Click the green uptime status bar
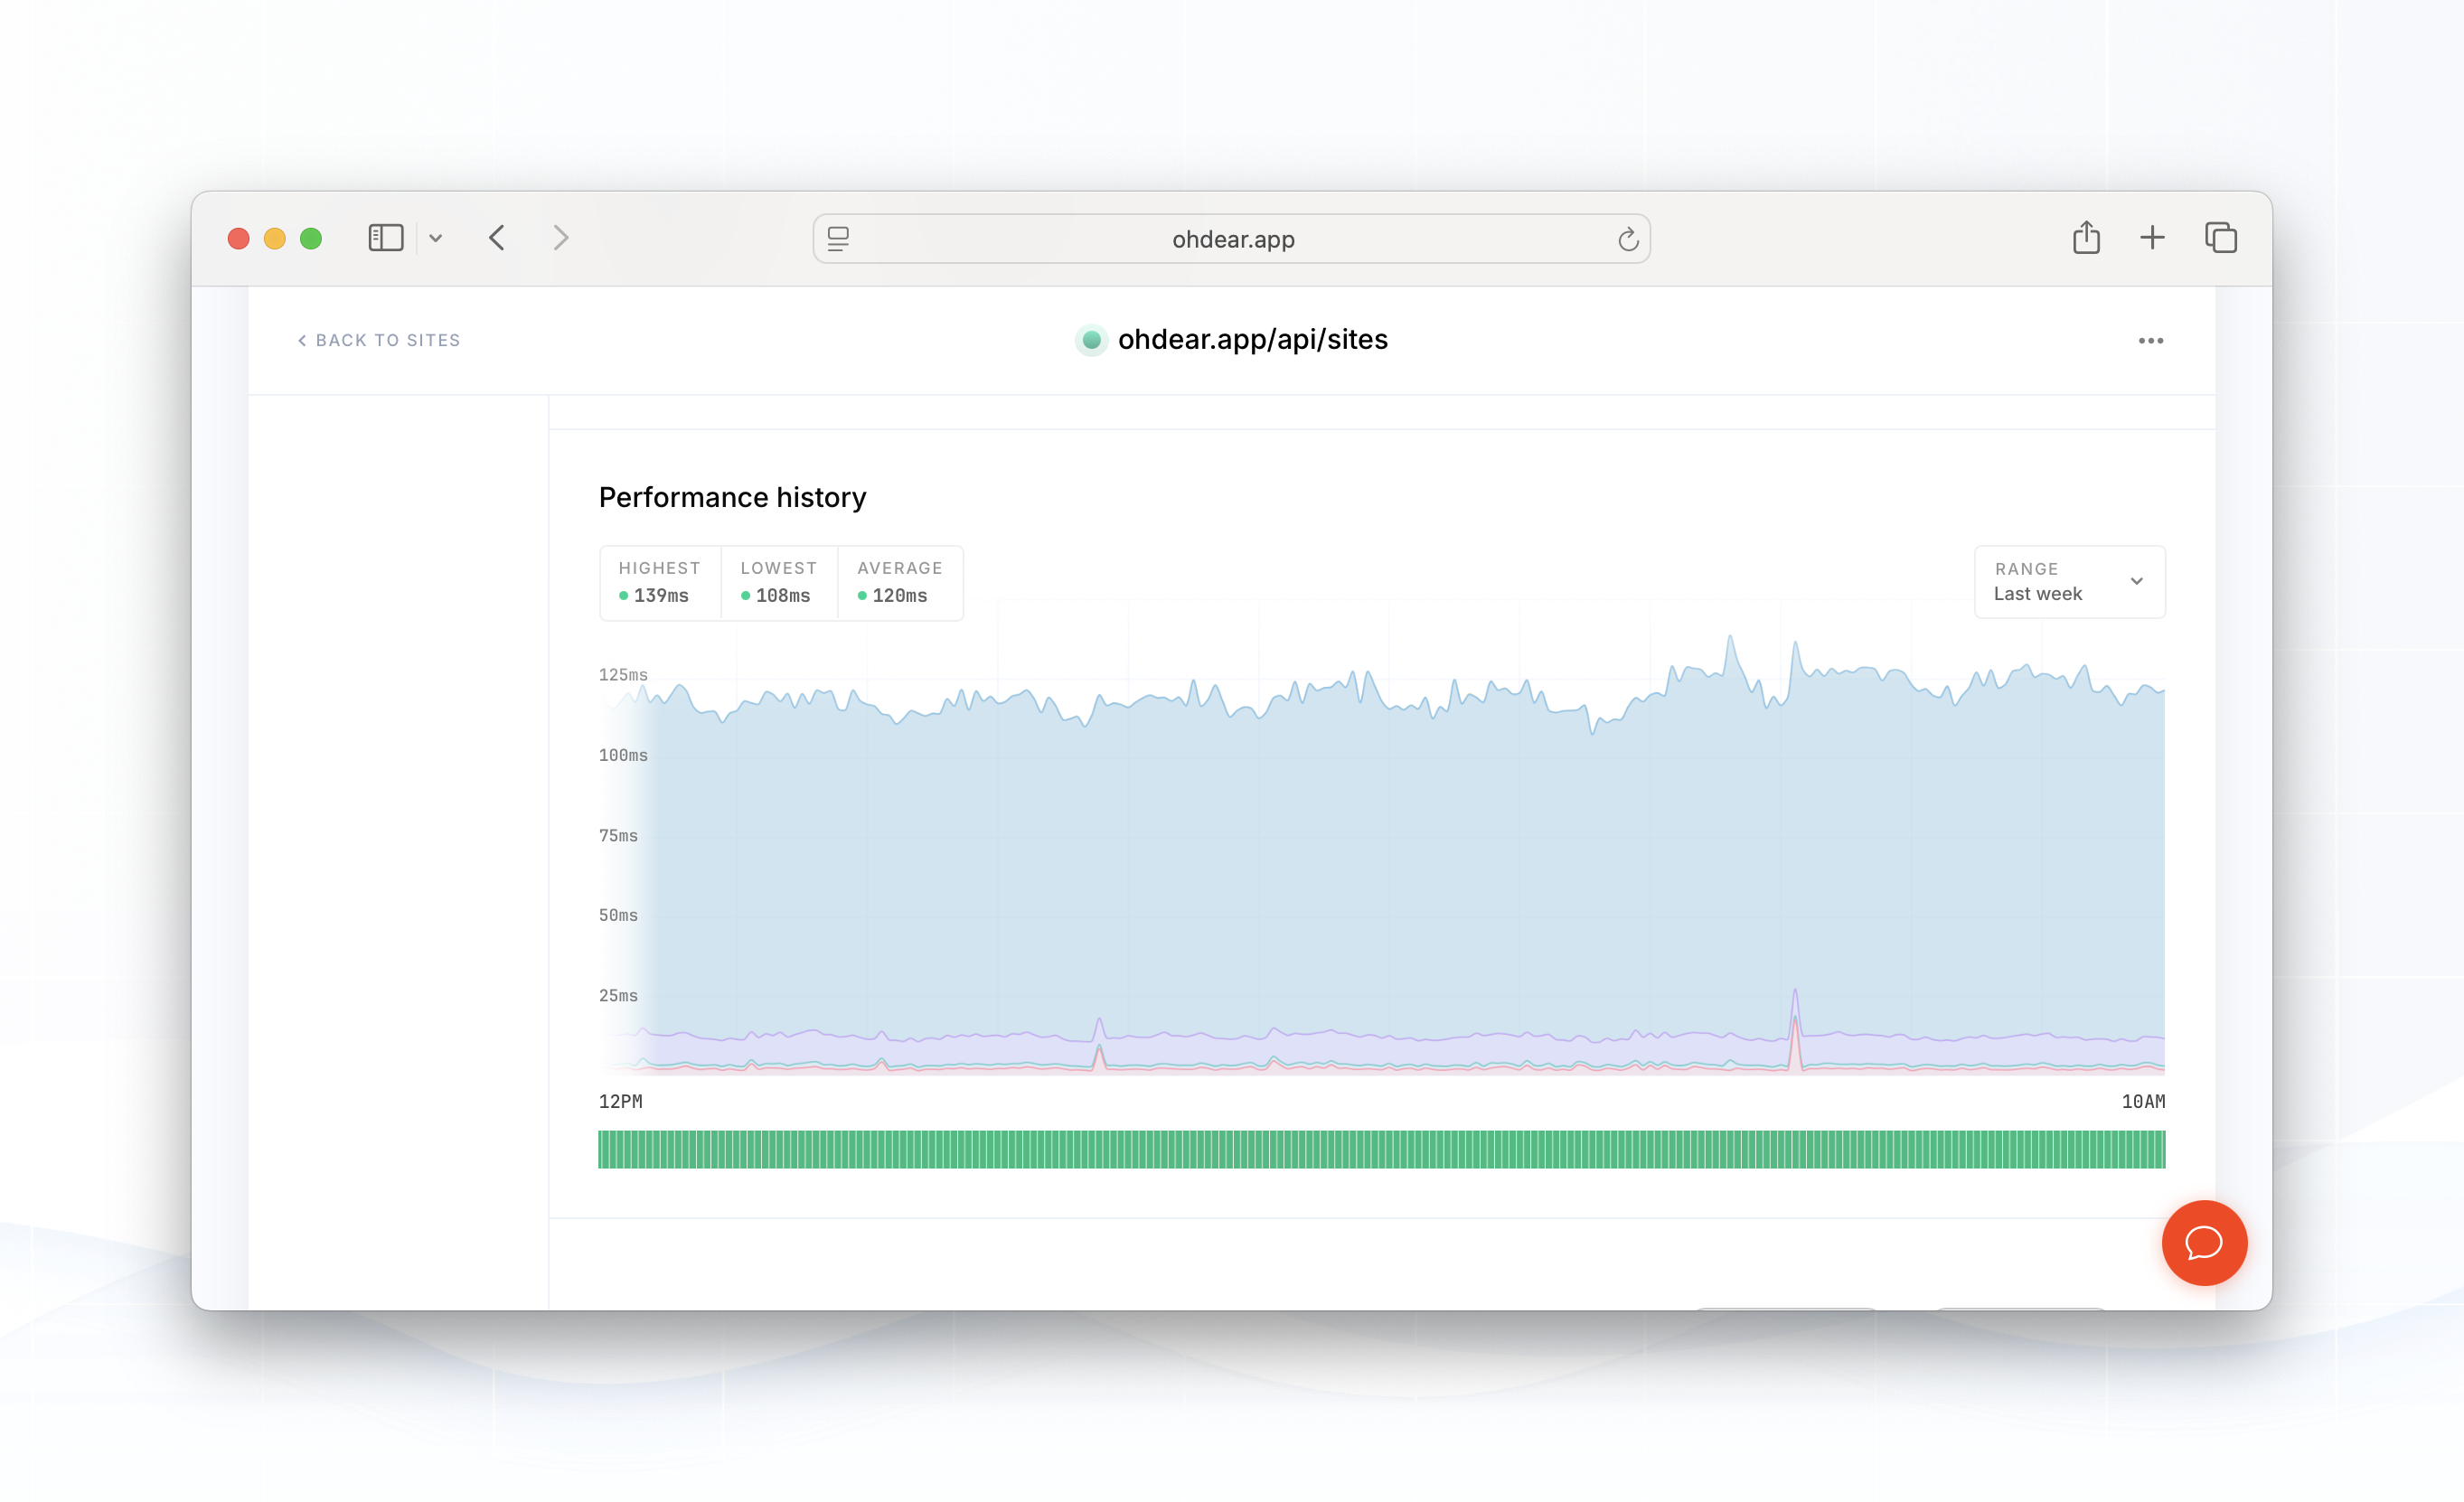The height and width of the screenshot is (1502, 2464). click(x=1381, y=1149)
